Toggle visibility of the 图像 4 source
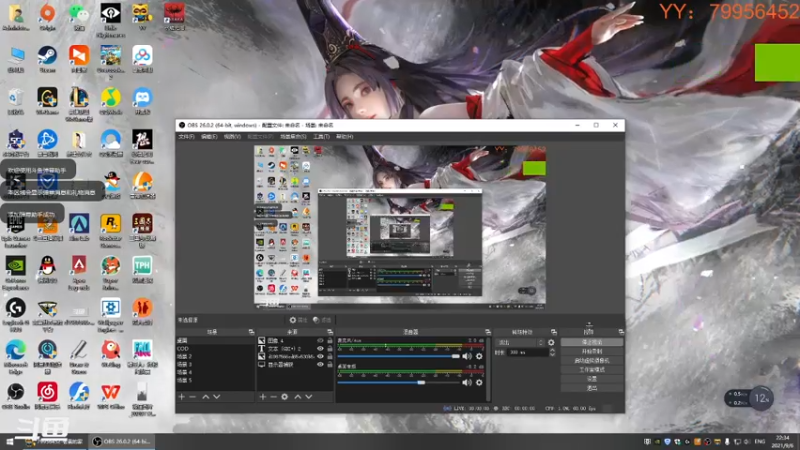Viewport: 800px width, 450px height. point(320,340)
